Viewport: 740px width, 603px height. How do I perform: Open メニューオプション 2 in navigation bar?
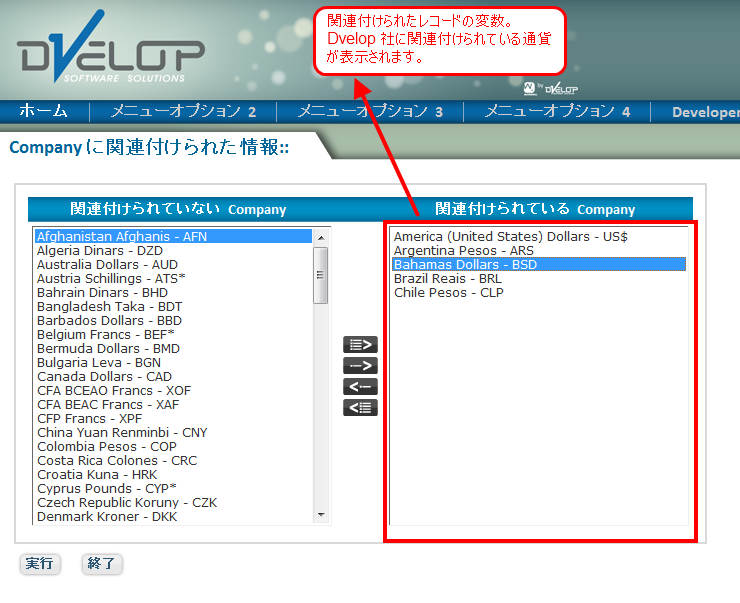tap(183, 112)
